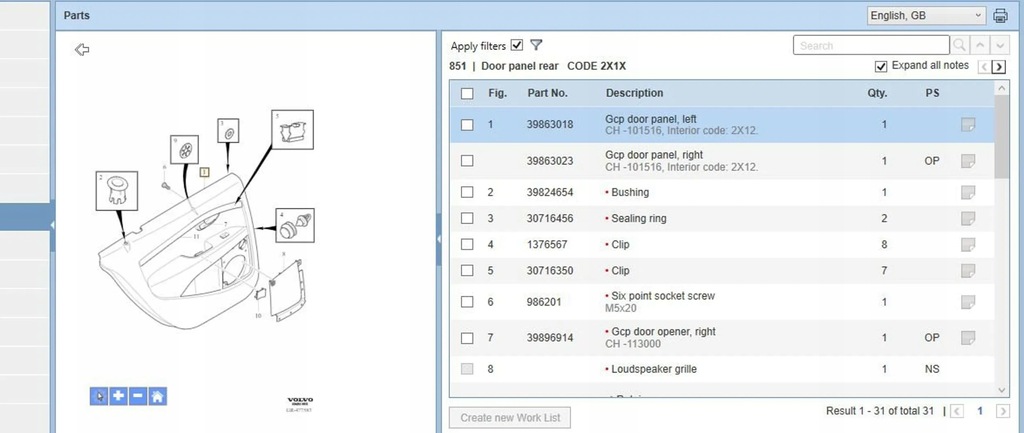The height and width of the screenshot is (433, 1024).
Task: Click the print icon
Action: (1000, 15)
